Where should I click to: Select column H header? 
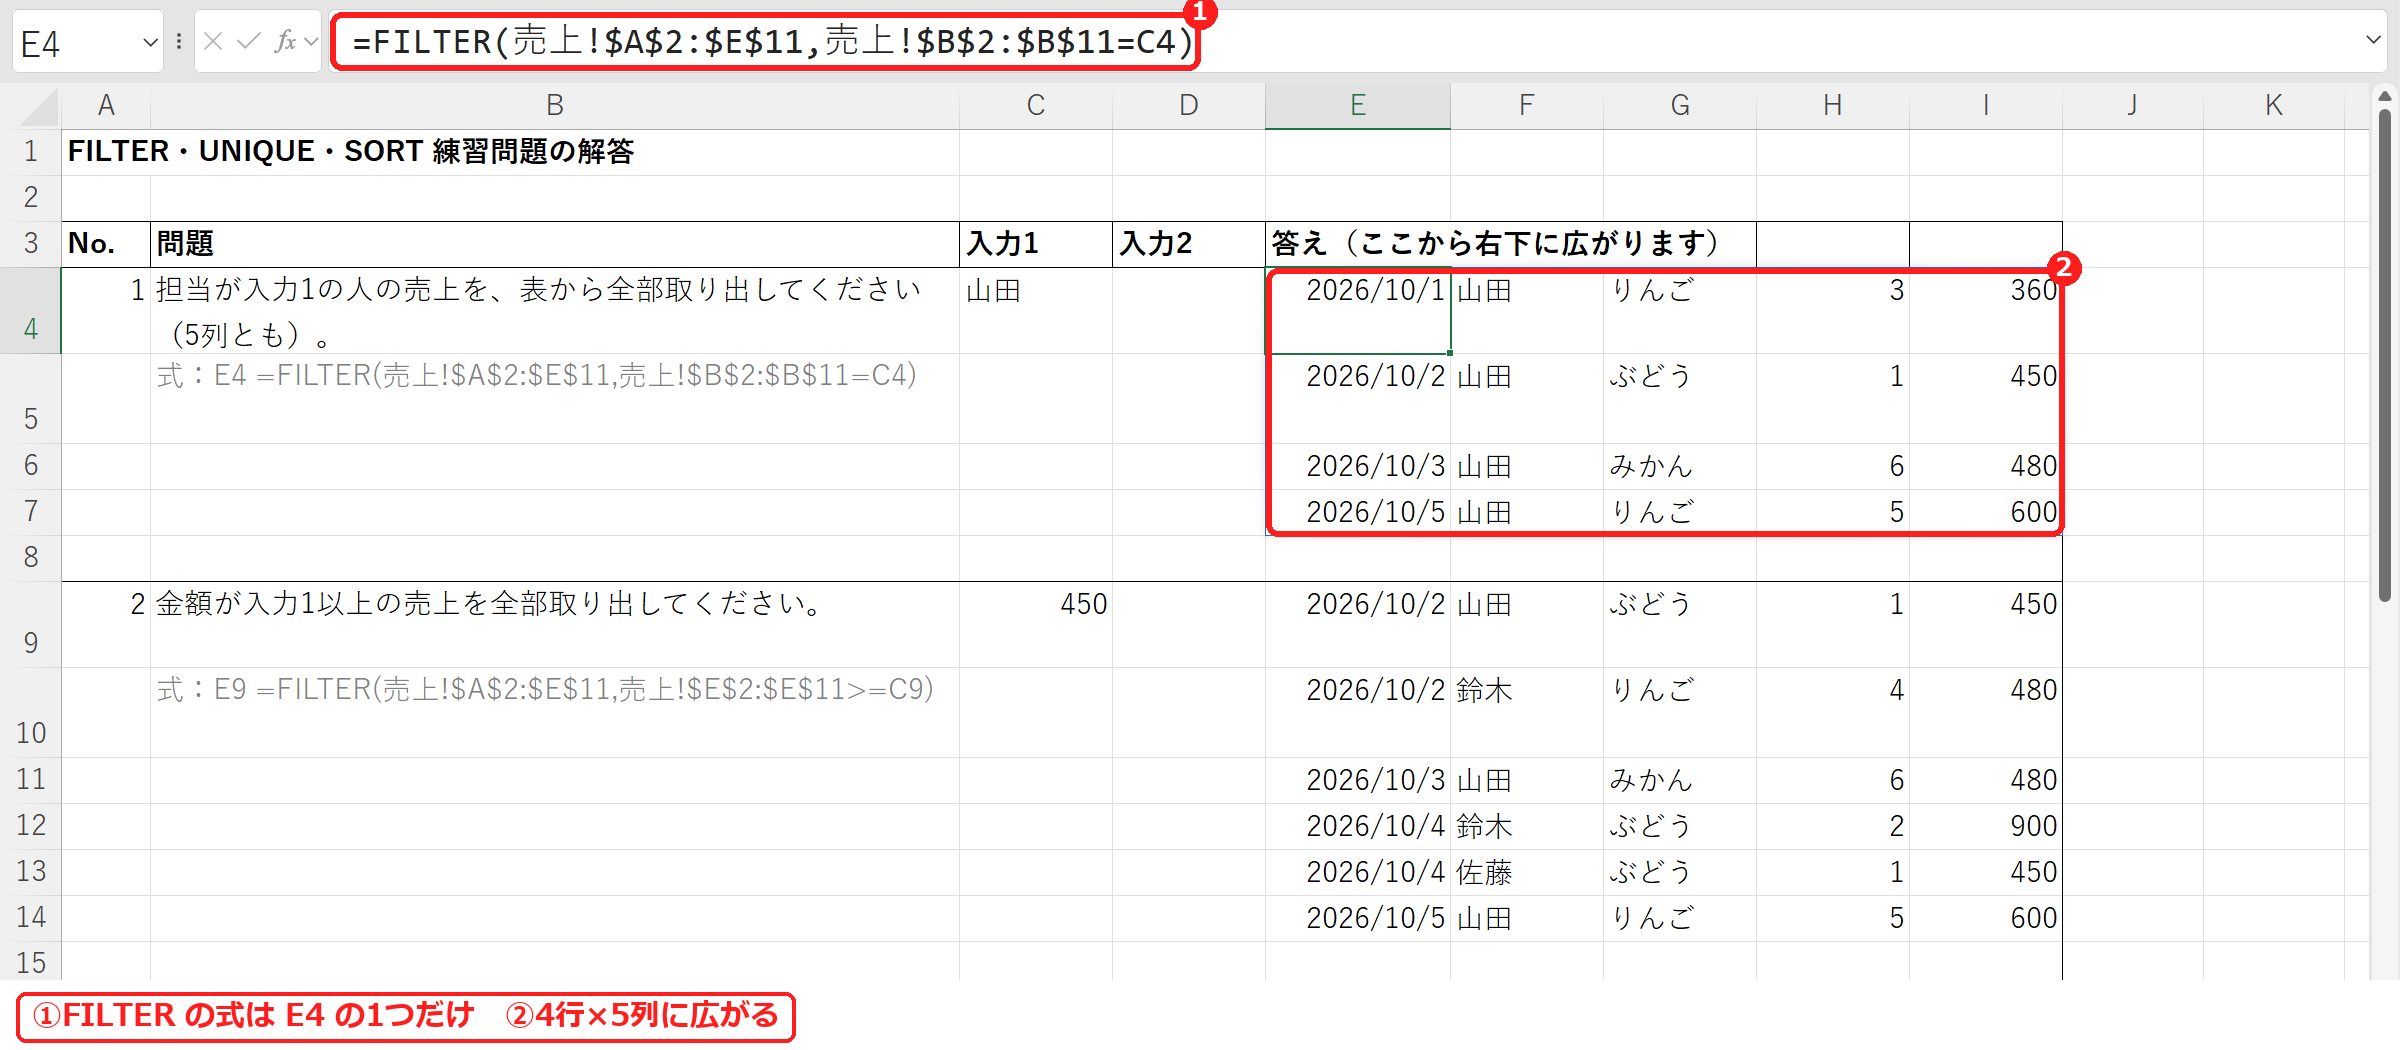1833,106
